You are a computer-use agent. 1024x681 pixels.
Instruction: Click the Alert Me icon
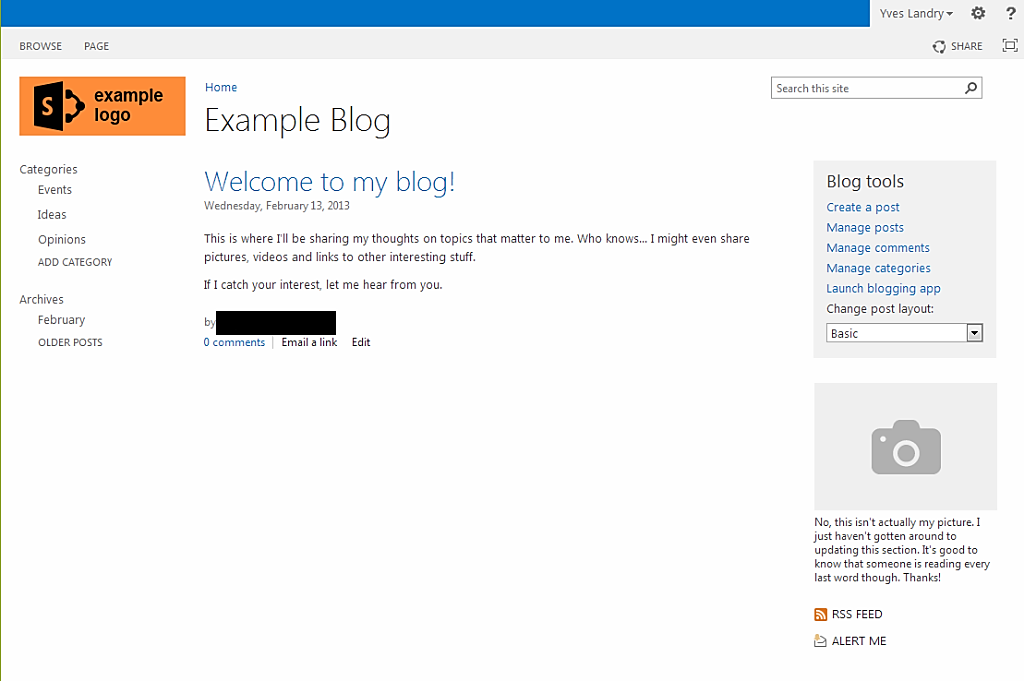pos(820,641)
